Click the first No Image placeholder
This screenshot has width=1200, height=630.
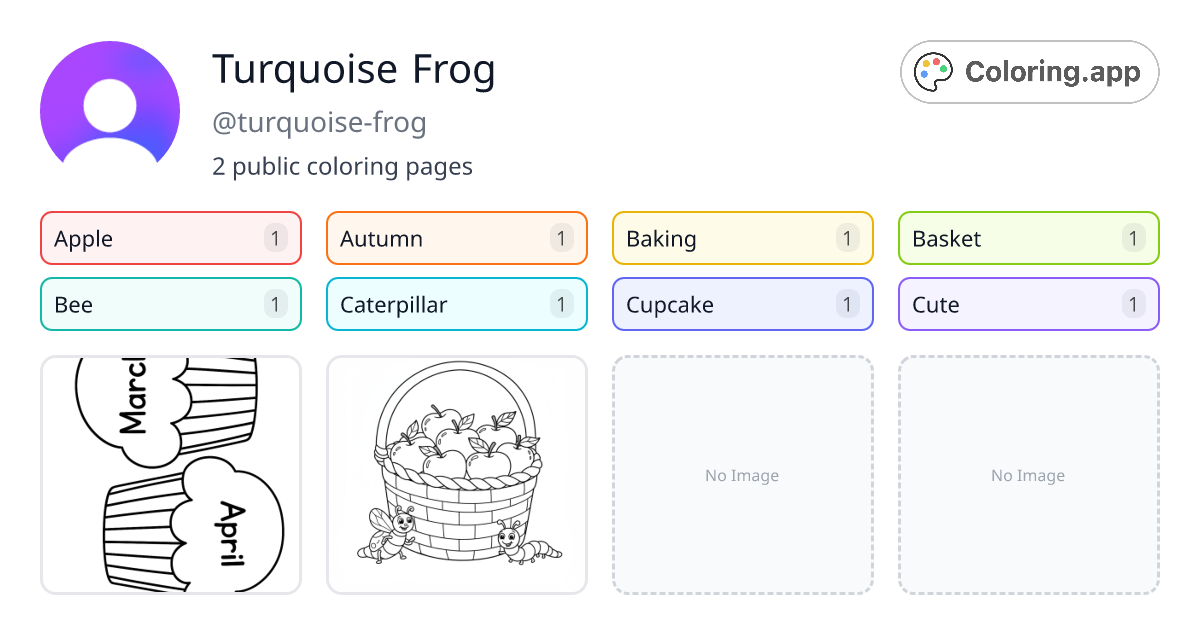(x=742, y=475)
